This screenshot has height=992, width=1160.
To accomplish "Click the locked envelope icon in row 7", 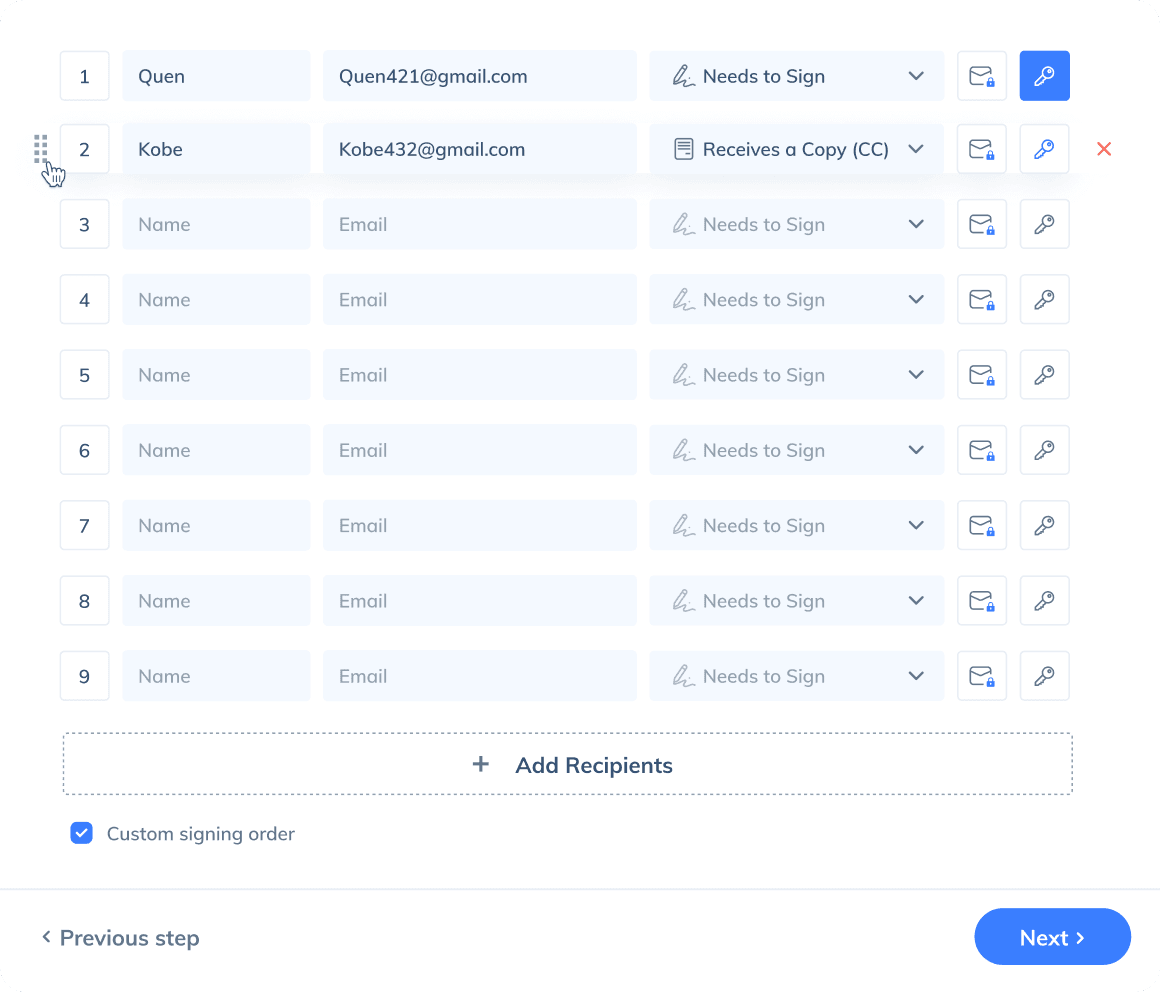I will click(981, 525).
